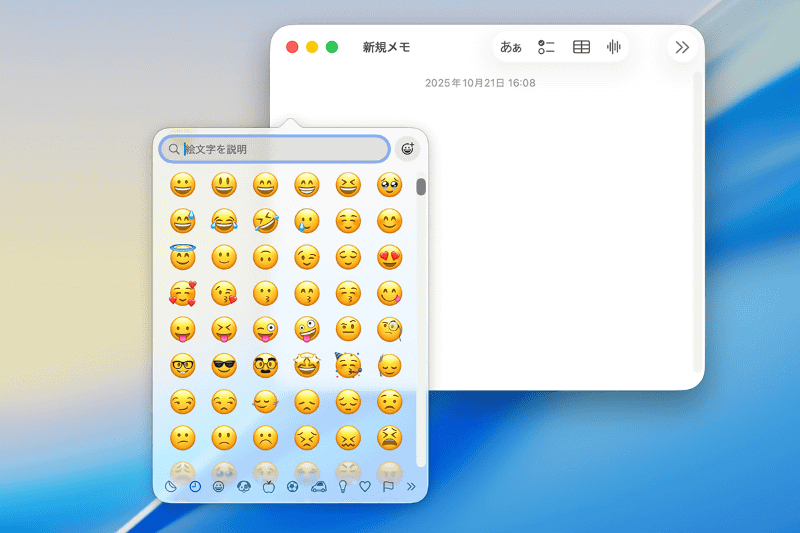Select the raised eyebrow face

coord(348,329)
